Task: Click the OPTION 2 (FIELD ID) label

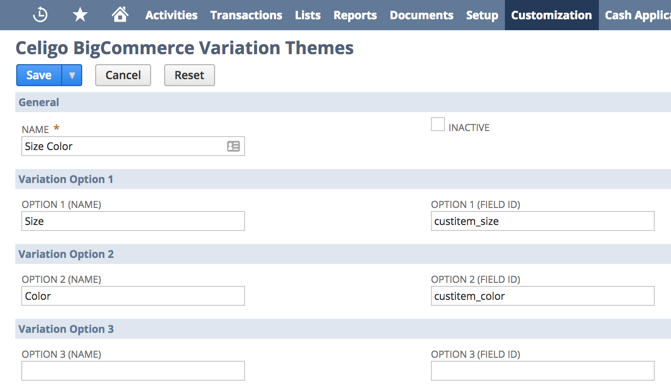Action: [x=475, y=279]
